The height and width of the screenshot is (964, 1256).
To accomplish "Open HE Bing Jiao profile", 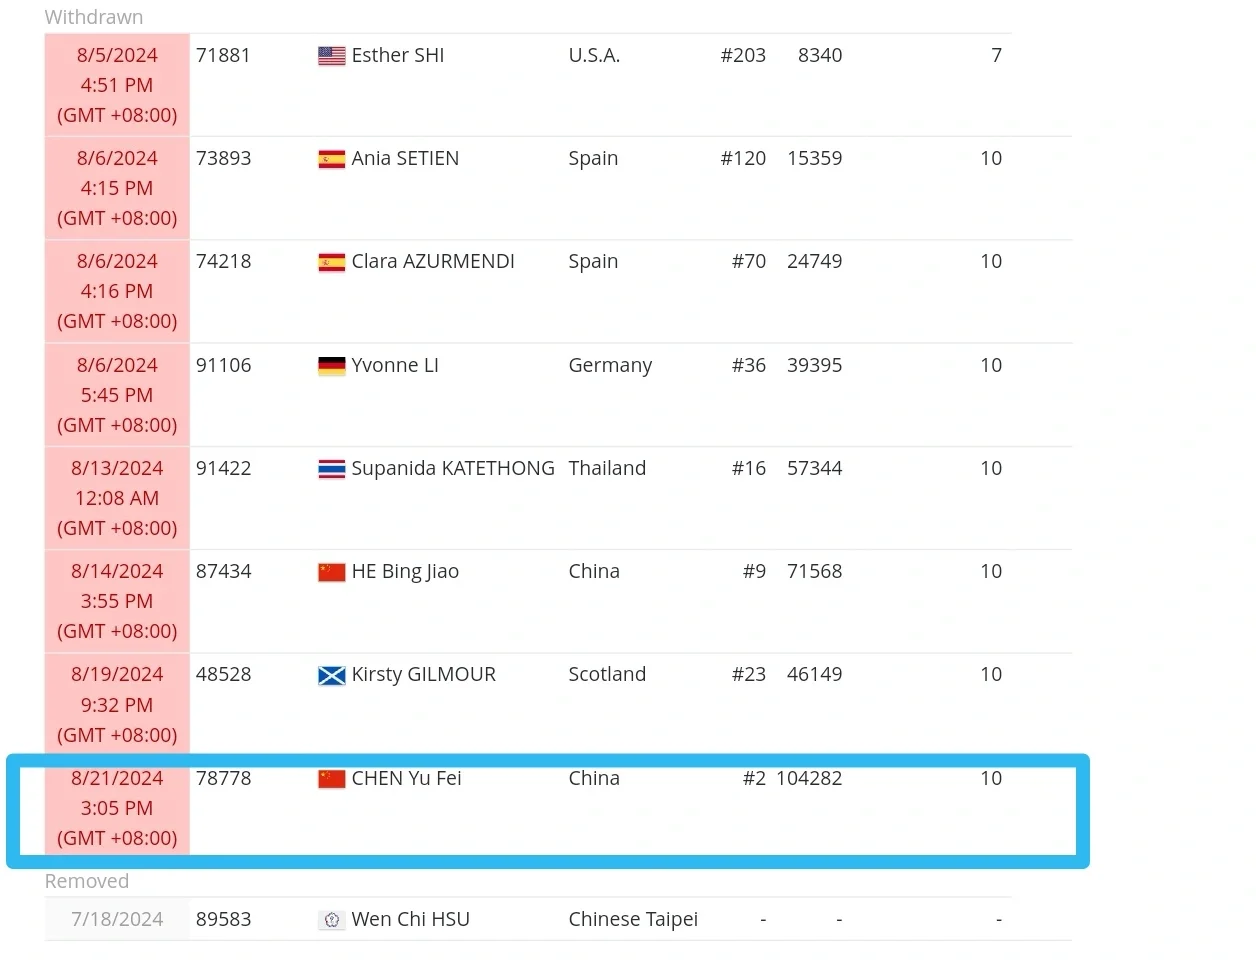I will (x=405, y=571).
